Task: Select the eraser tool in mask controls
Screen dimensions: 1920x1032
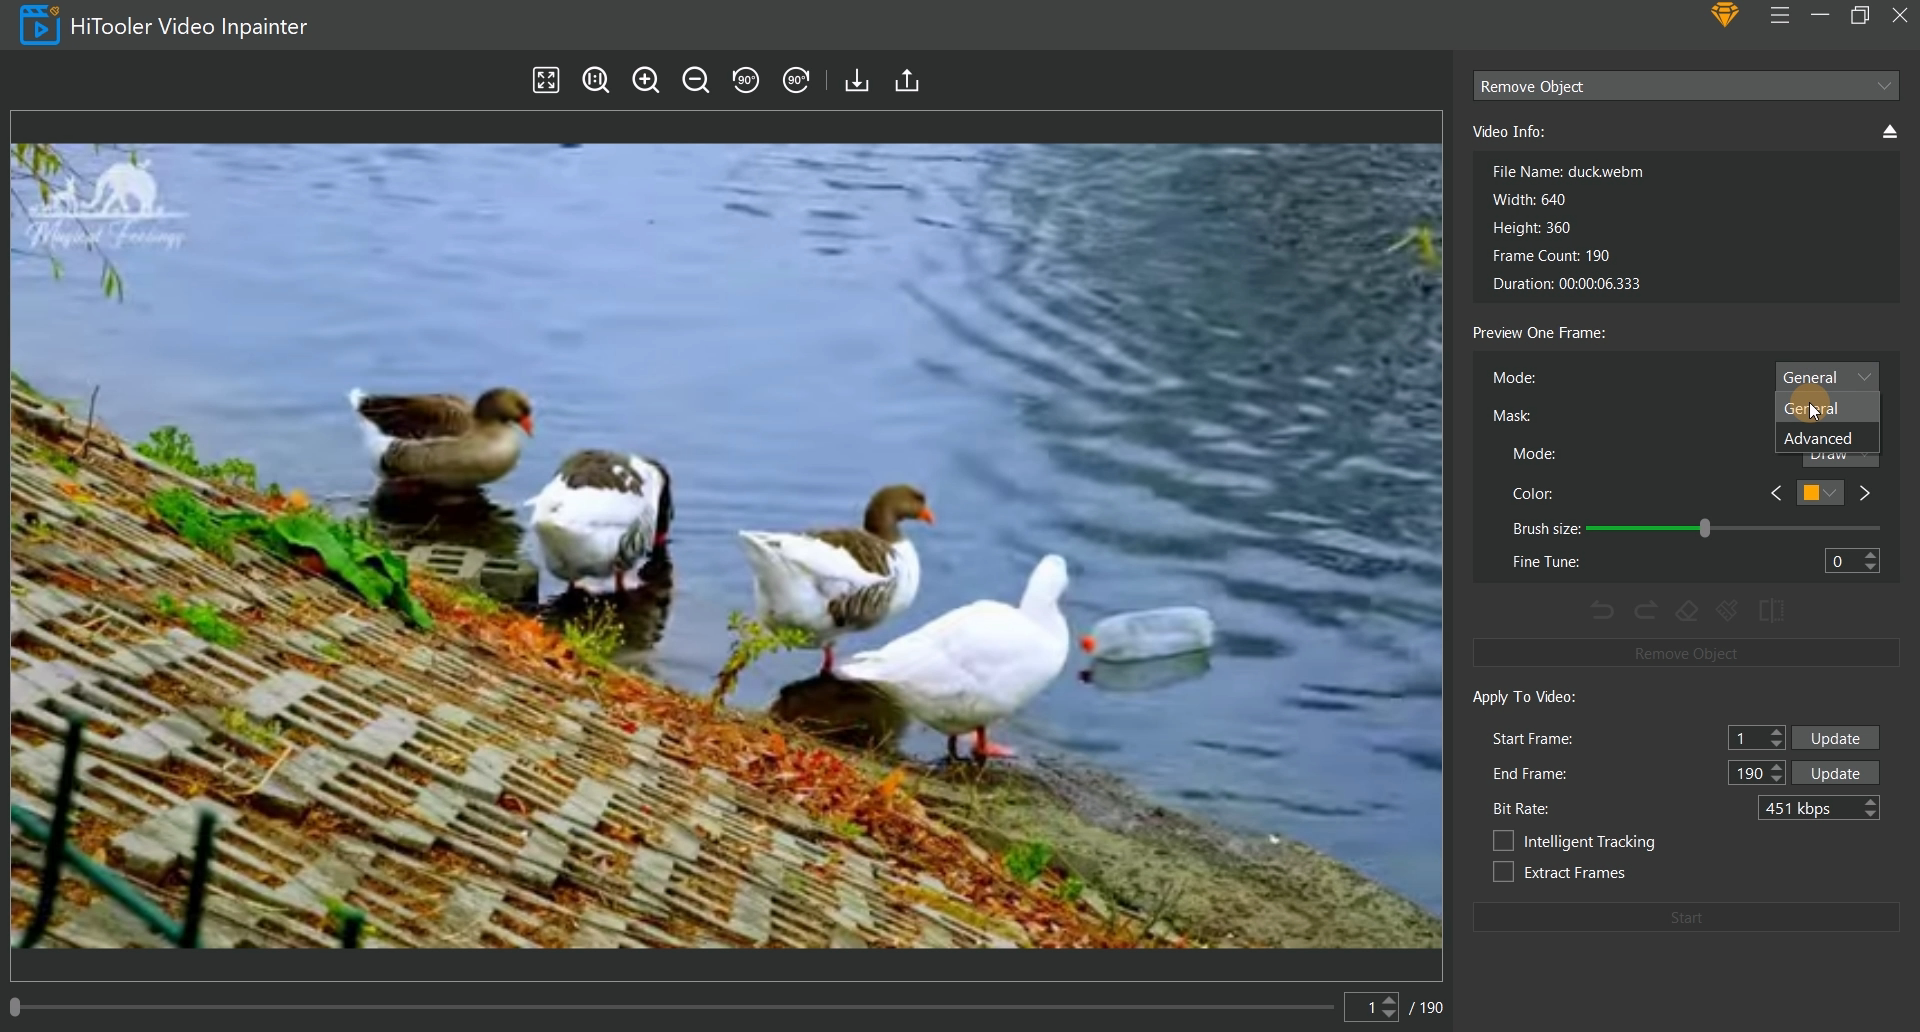Action: 1686,611
